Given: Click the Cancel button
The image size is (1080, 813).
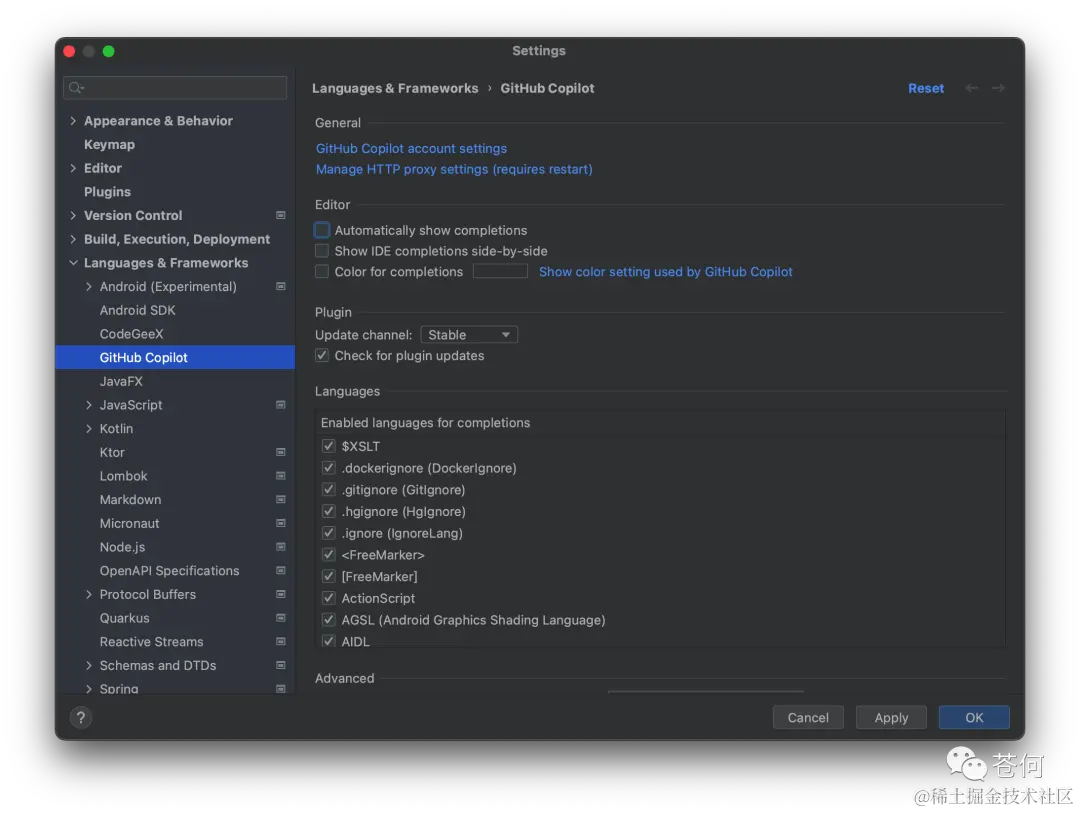Looking at the screenshot, I should [808, 717].
